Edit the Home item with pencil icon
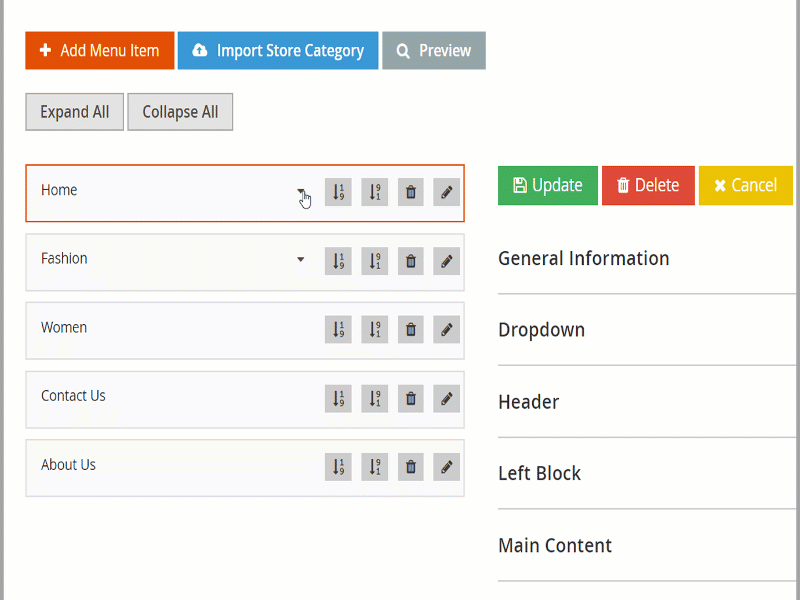The width and height of the screenshot is (800, 600). coord(447,192)
